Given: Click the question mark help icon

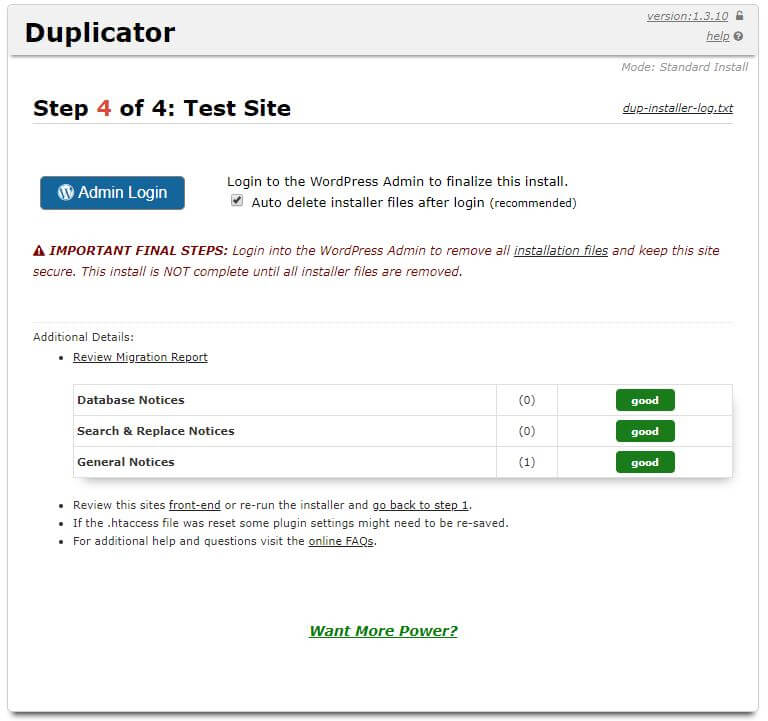Looking at the screenshot, I should click(739, 36).
